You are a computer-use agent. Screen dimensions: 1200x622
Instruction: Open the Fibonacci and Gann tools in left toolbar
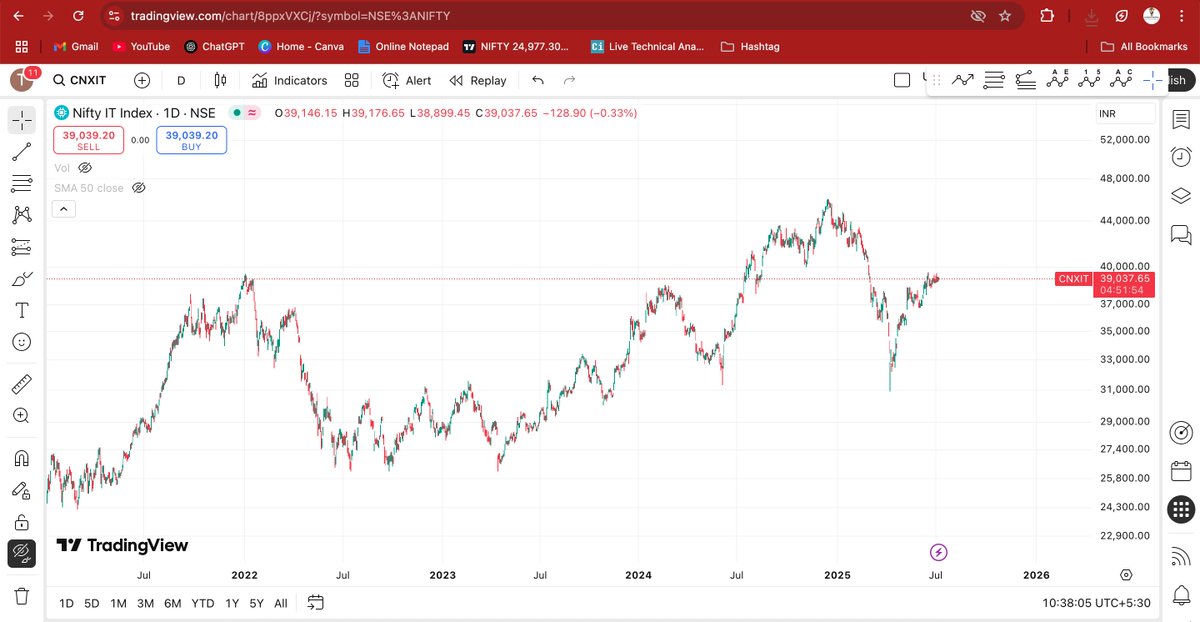(22, 184)
